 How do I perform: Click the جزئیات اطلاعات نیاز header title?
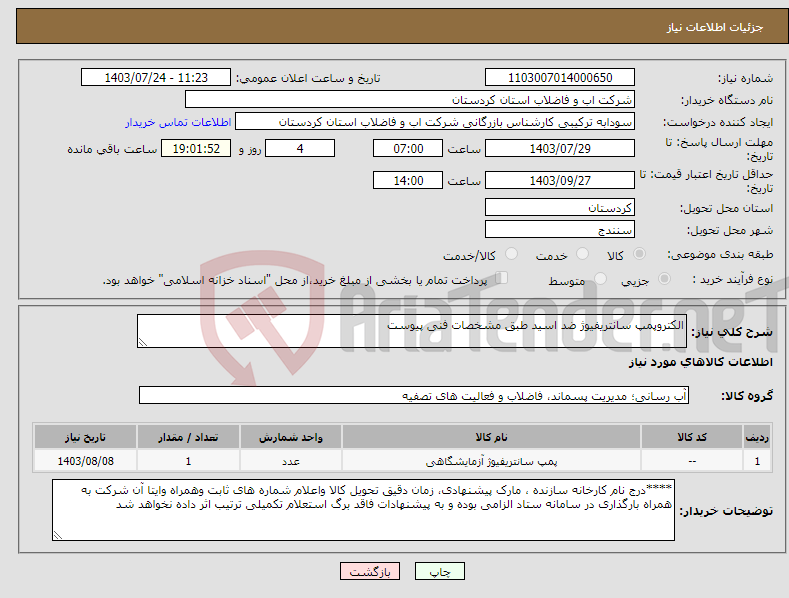(715, 27)
